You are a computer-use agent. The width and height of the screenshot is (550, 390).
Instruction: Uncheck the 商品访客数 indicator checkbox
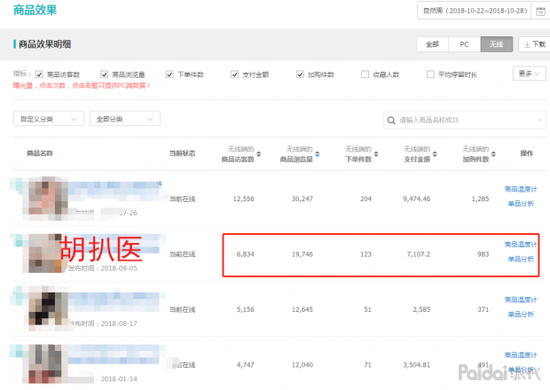click(x=39, y=74)
